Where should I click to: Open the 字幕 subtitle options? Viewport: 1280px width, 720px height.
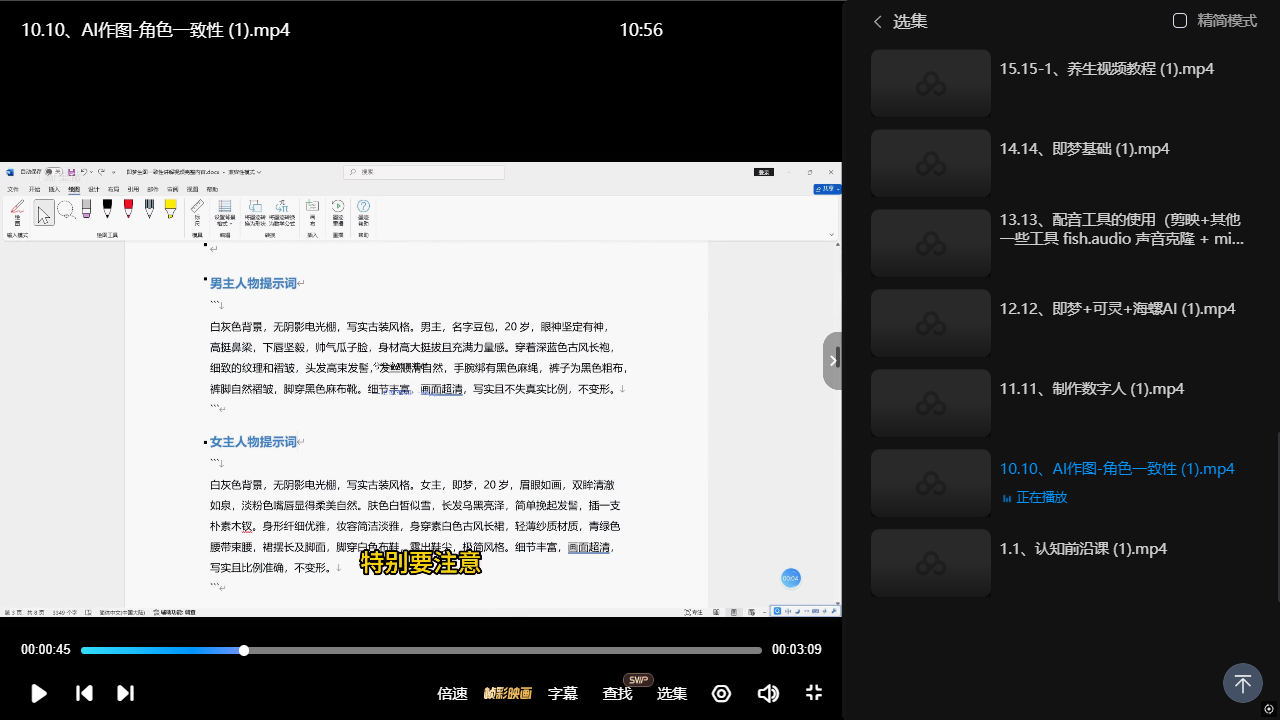tap(563, 693)
